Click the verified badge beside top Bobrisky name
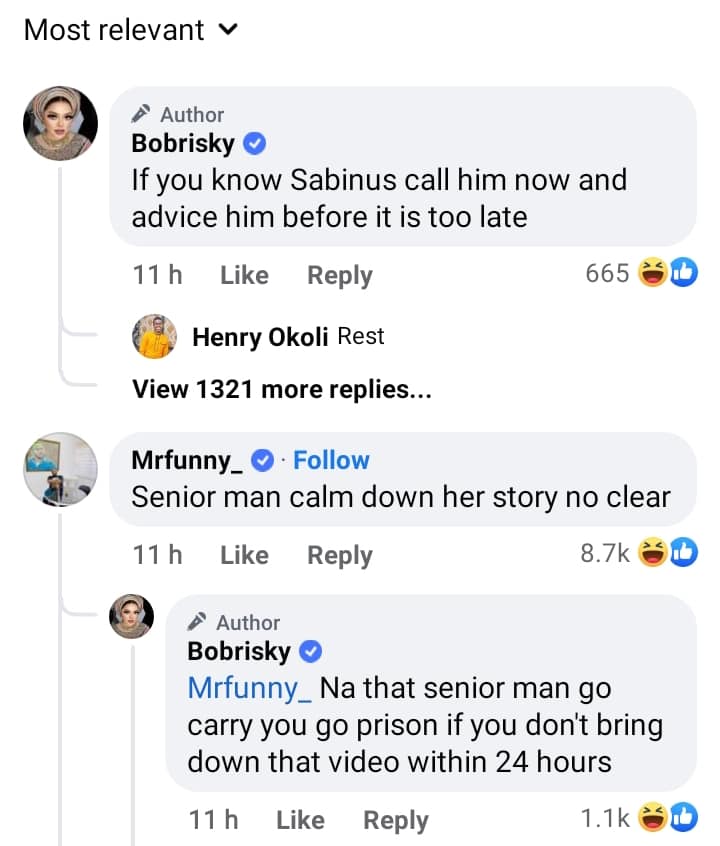720x846 pixels. point(255,144)
